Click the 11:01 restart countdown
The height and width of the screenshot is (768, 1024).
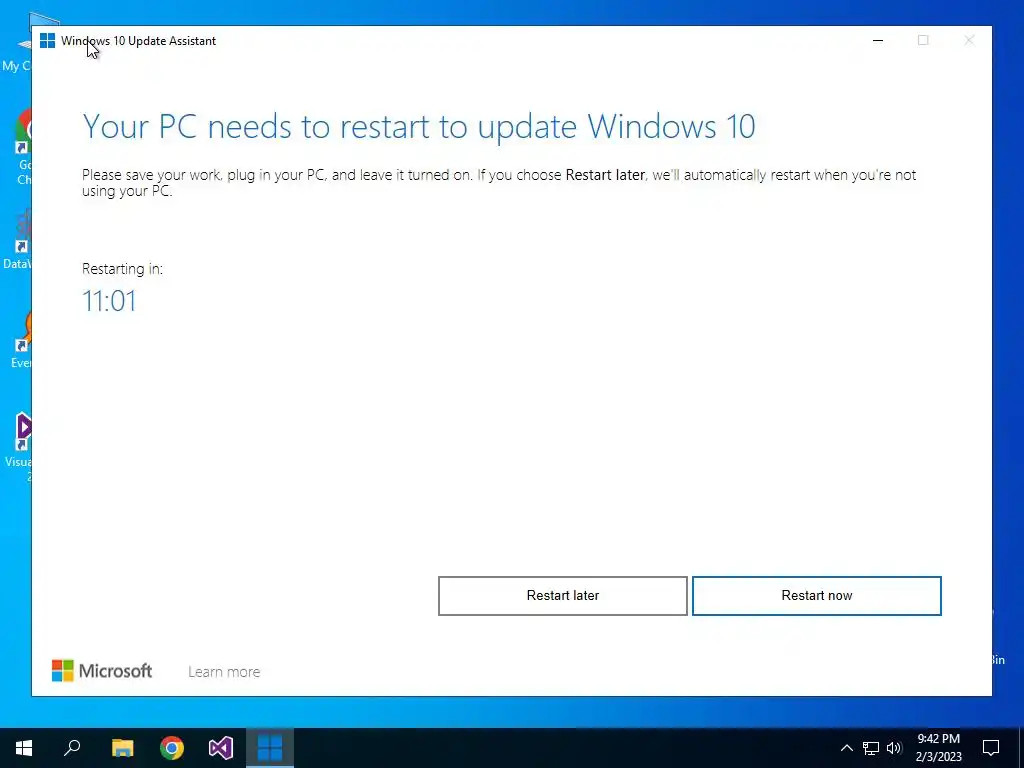click(x=109, y=301)
